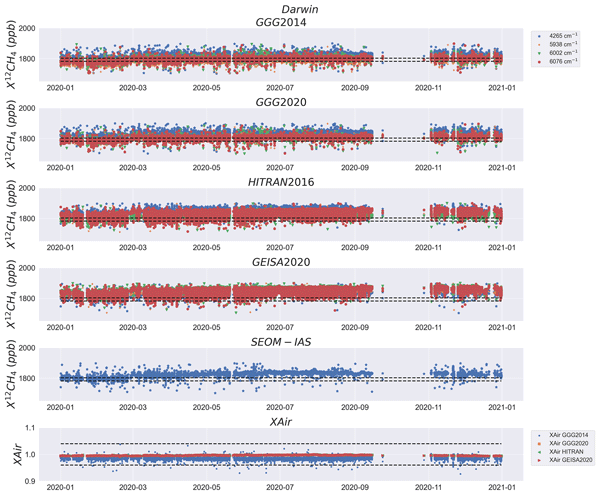Click the orange 5938 cm⁻¹ legend marker
The width and height of the screenshot is (600, 495).
(541, 47)
